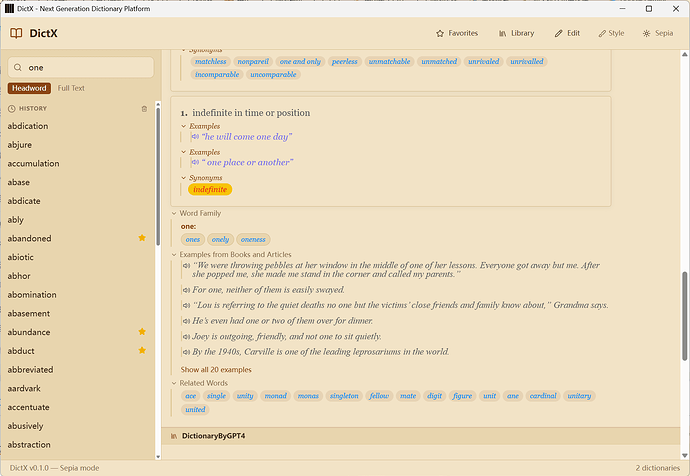Screen dimensions: 690x476
Task: Select history word "abdication"
Action: (x=28, y=126)
